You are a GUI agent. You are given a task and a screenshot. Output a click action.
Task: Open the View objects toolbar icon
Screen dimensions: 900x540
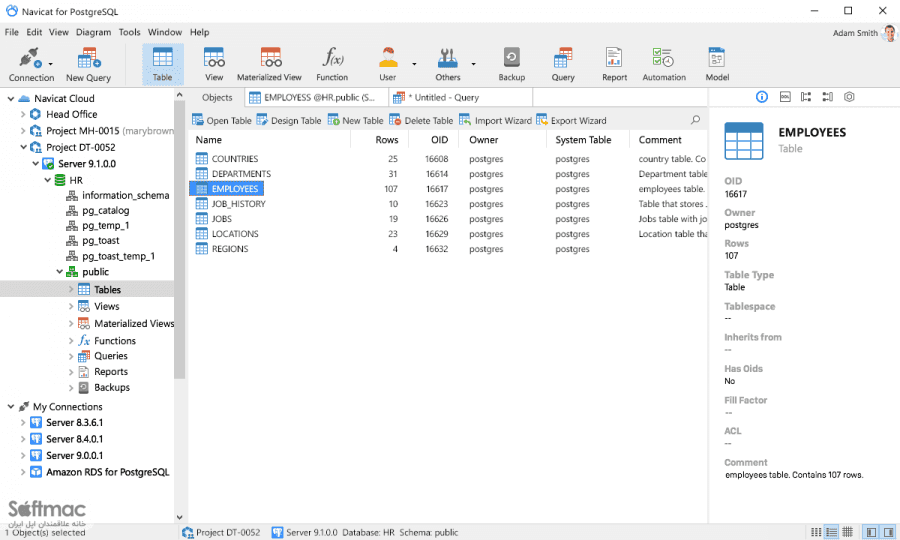click(214, 64)
